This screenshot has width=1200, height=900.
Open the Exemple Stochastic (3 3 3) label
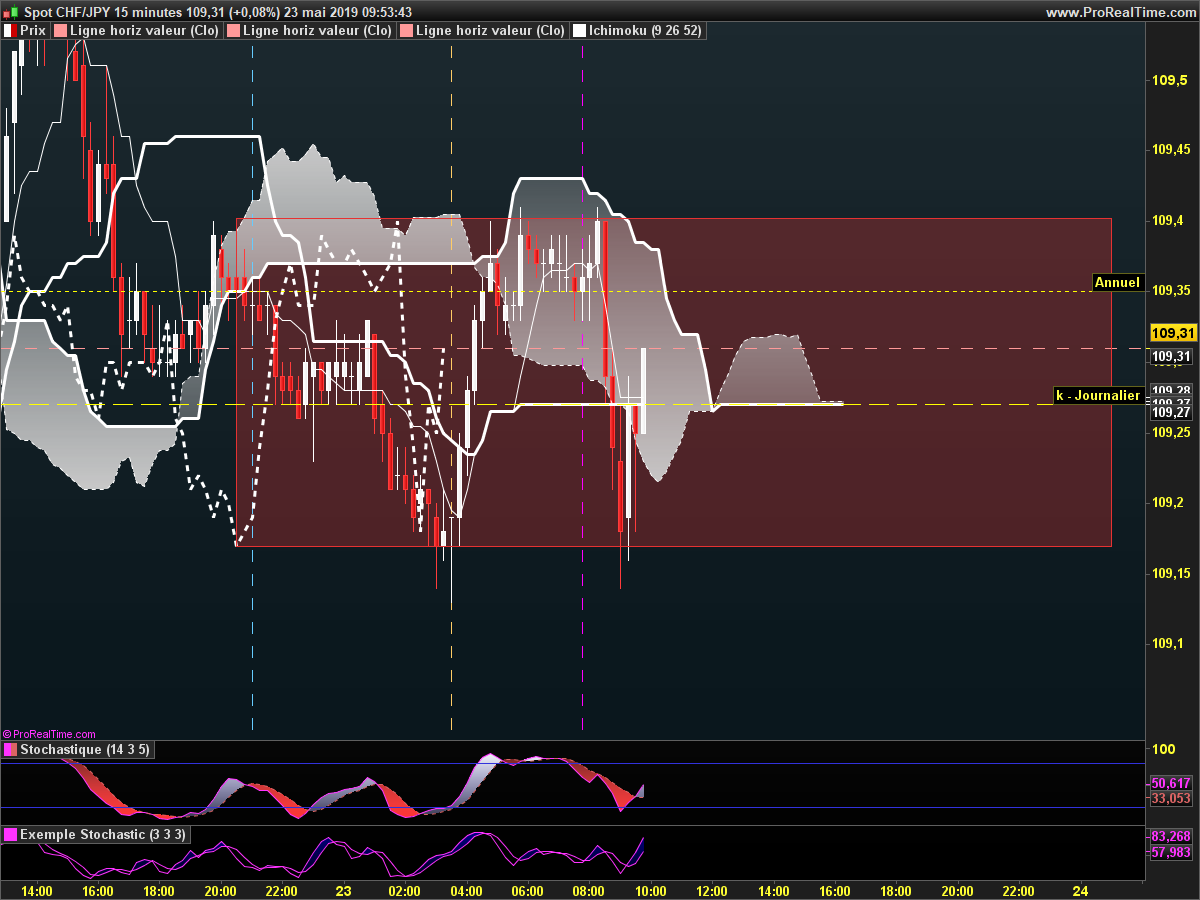pos(102,835)
